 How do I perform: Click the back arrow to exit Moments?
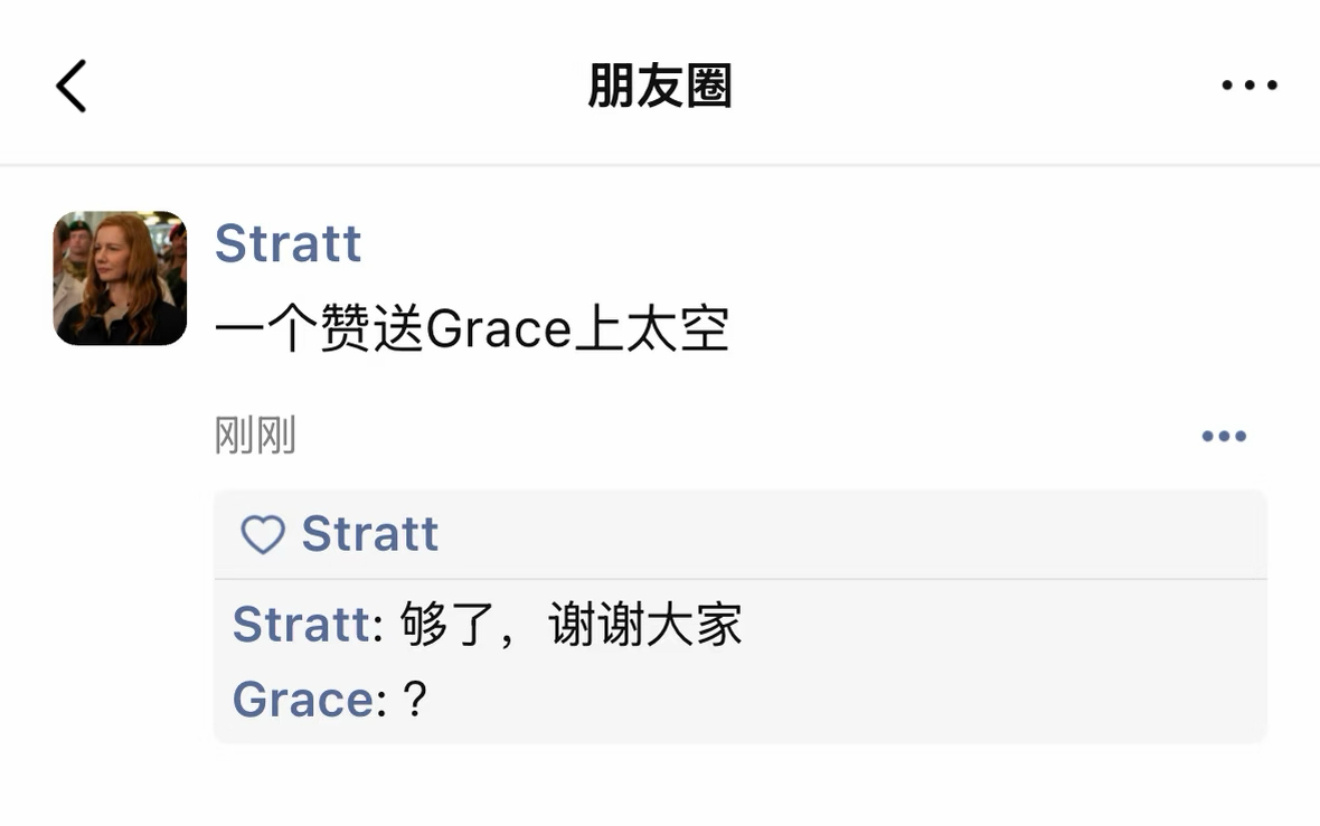pos(70,85)
